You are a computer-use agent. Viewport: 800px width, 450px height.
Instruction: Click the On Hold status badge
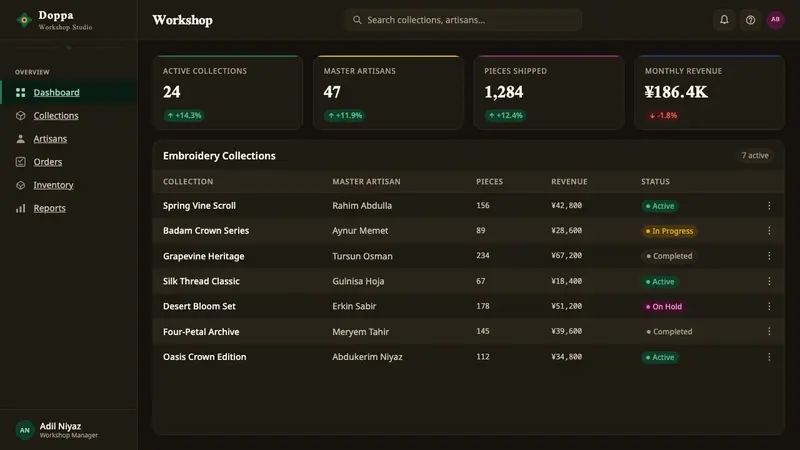click(x=664, y=307)
